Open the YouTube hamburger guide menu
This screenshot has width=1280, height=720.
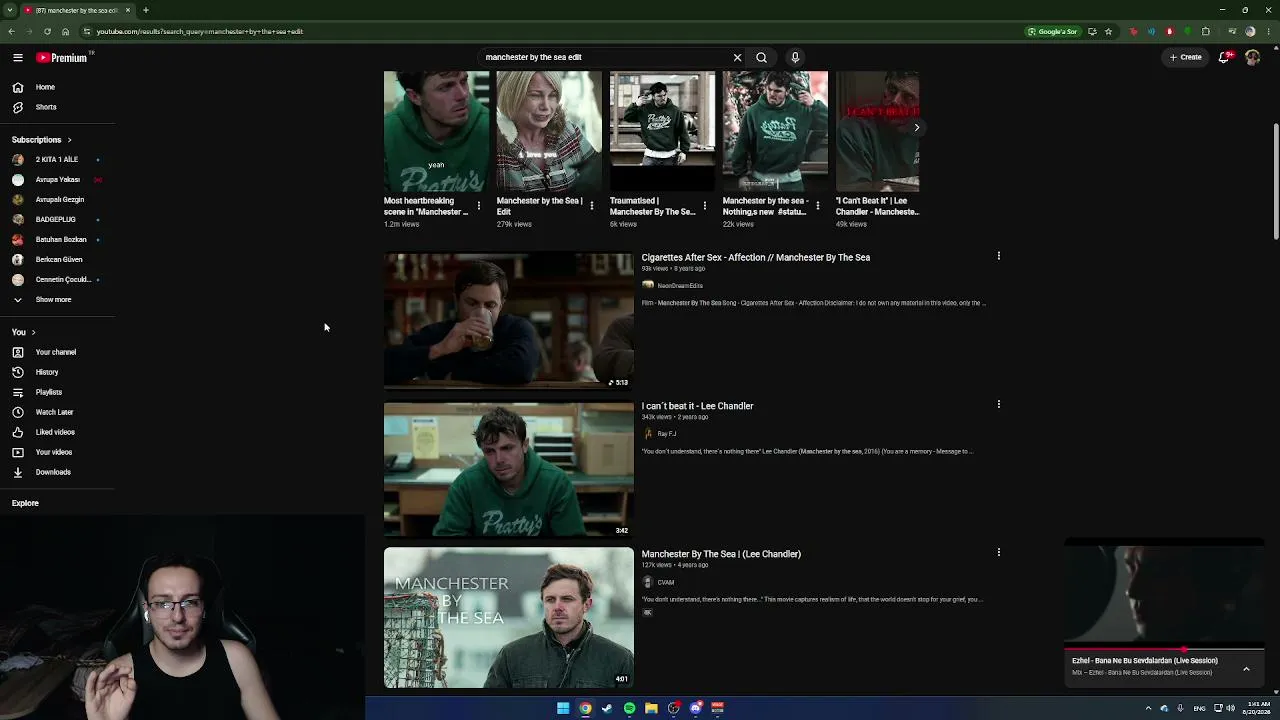18,58
